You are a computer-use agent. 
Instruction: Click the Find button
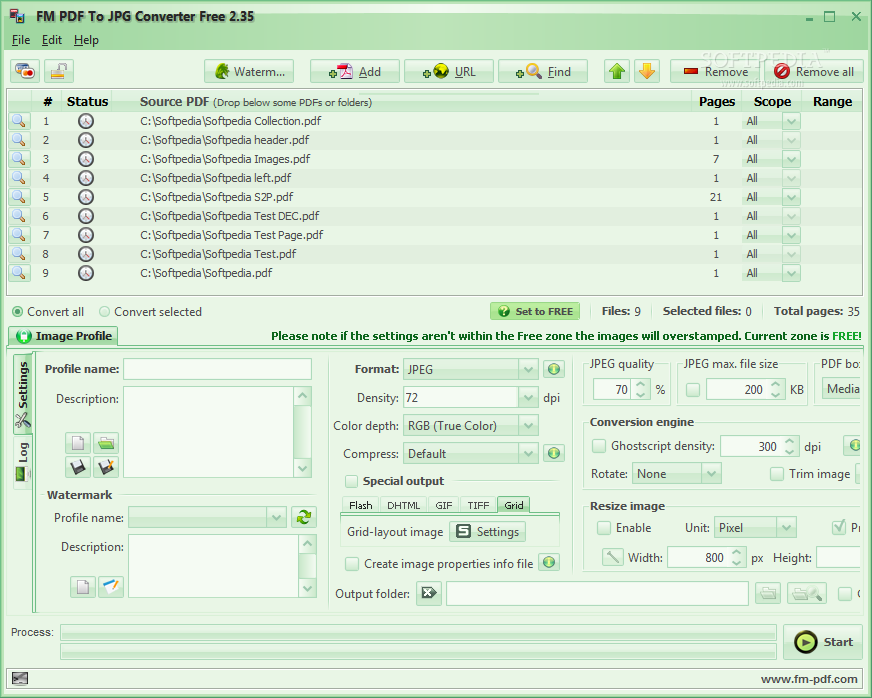543,72
